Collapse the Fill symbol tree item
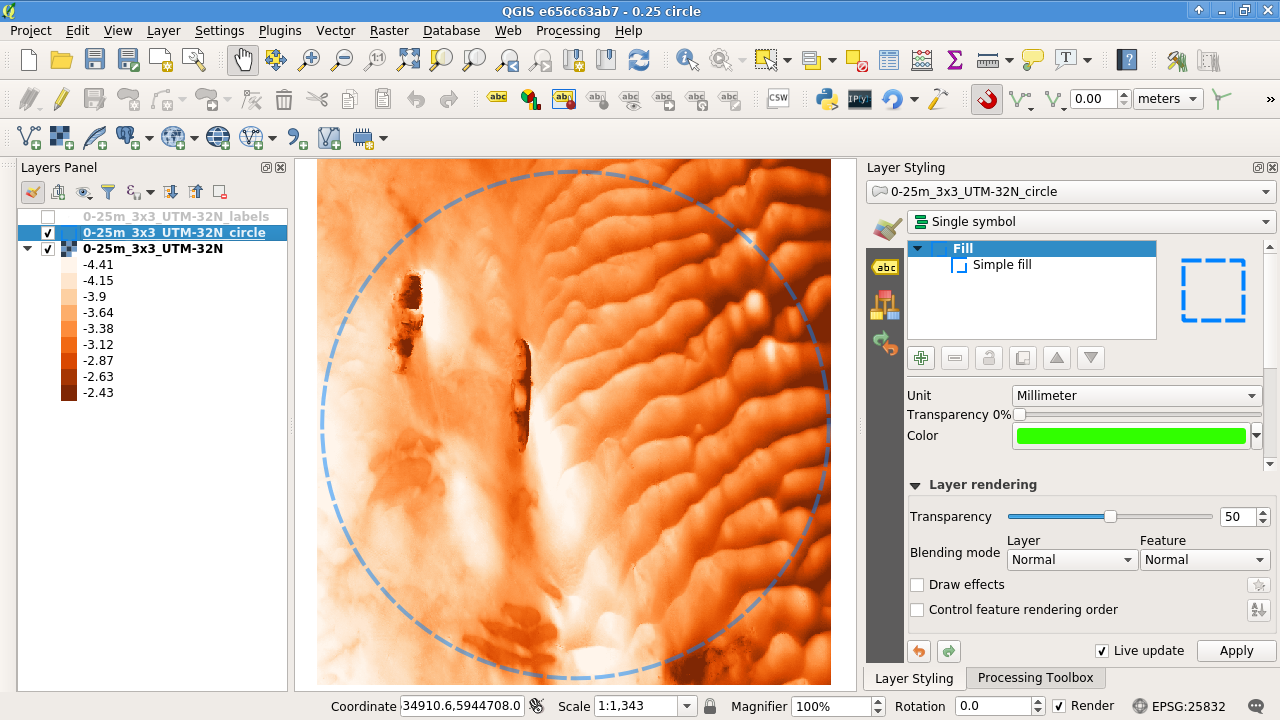Viewport: 1280px width, 720px height. pyautogui.click(x=917, y=249)
